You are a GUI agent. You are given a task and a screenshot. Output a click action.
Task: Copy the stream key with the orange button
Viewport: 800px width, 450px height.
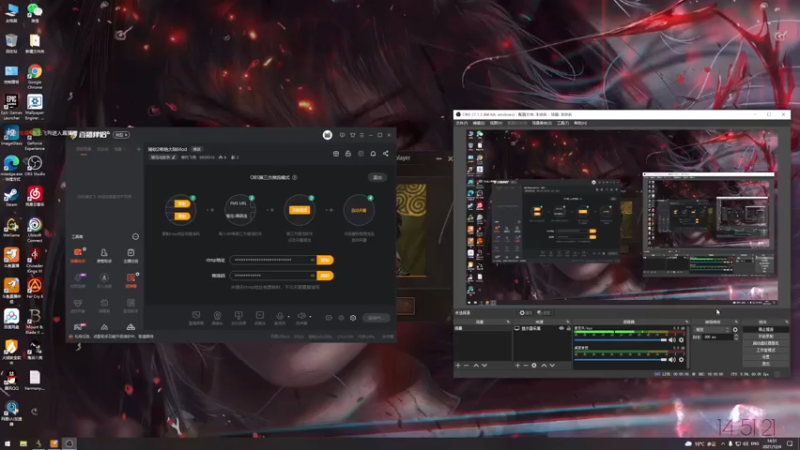(x=325, y=276)
